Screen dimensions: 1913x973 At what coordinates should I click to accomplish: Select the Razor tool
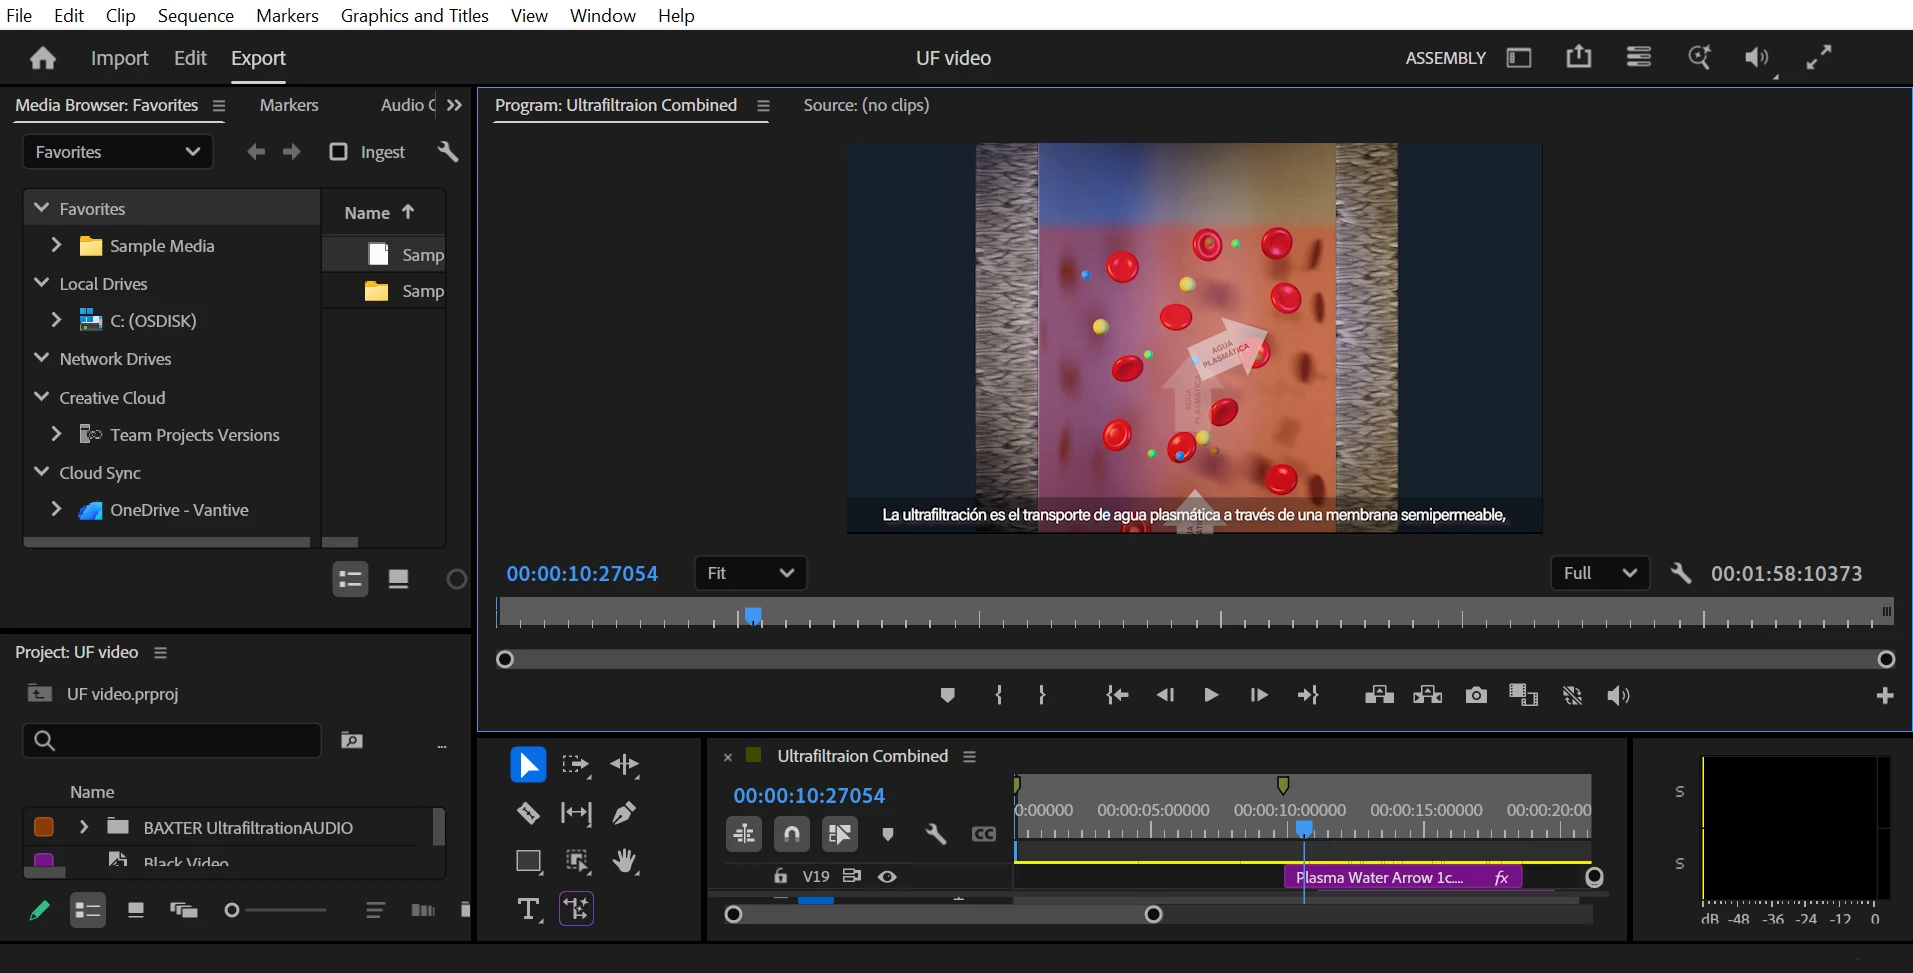click(x=528, y=813)
